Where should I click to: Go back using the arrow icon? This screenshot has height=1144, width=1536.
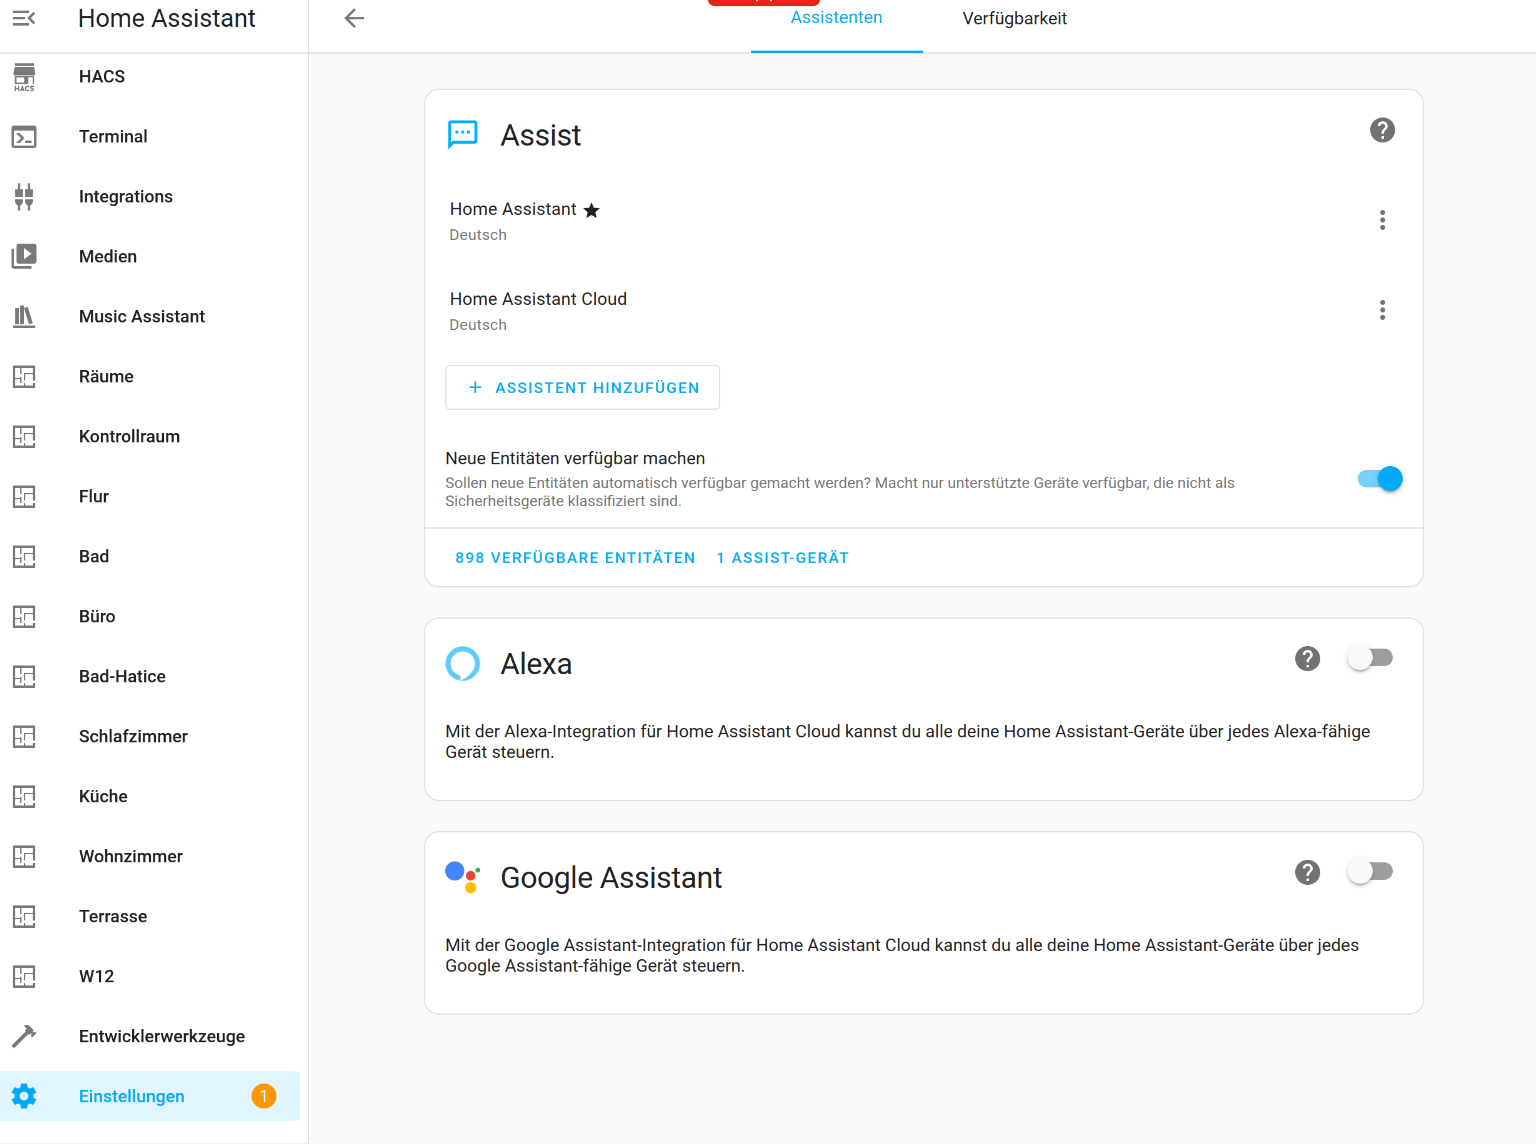(x=354, y=18)
